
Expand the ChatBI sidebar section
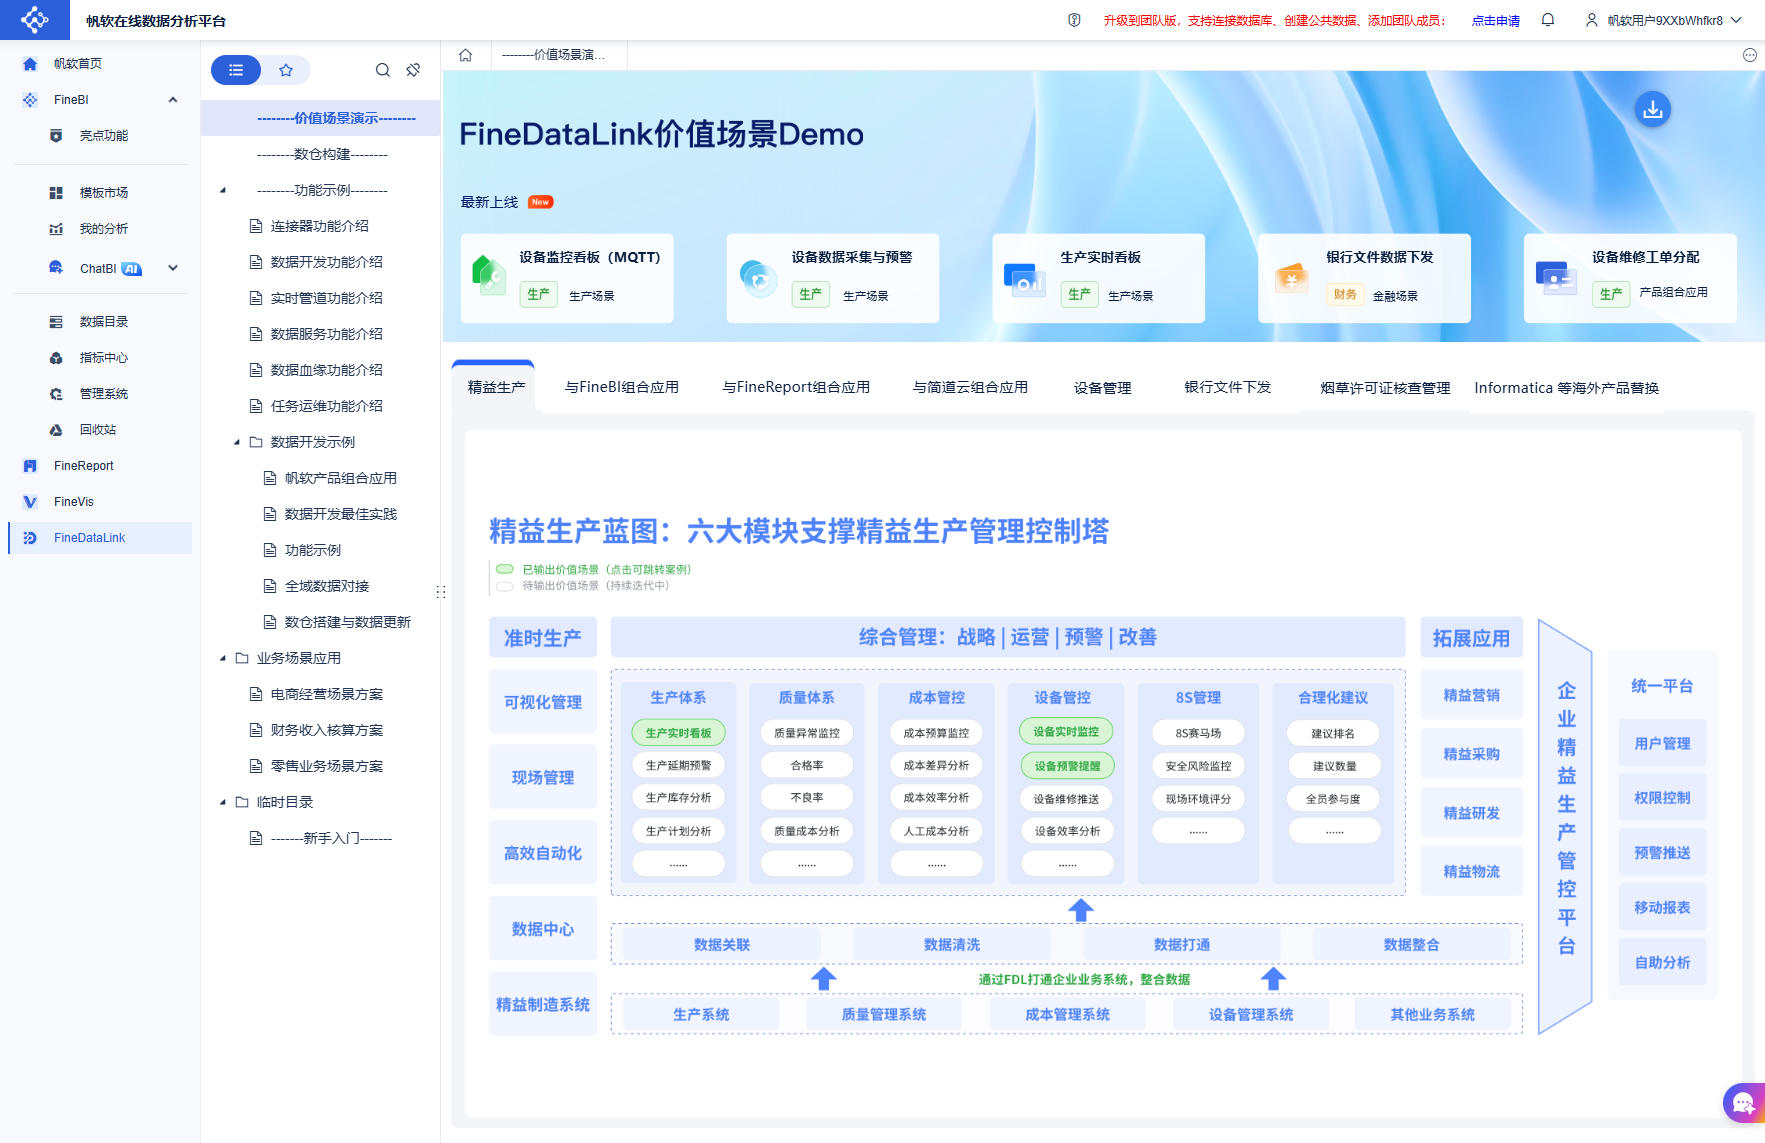(173, 268)
